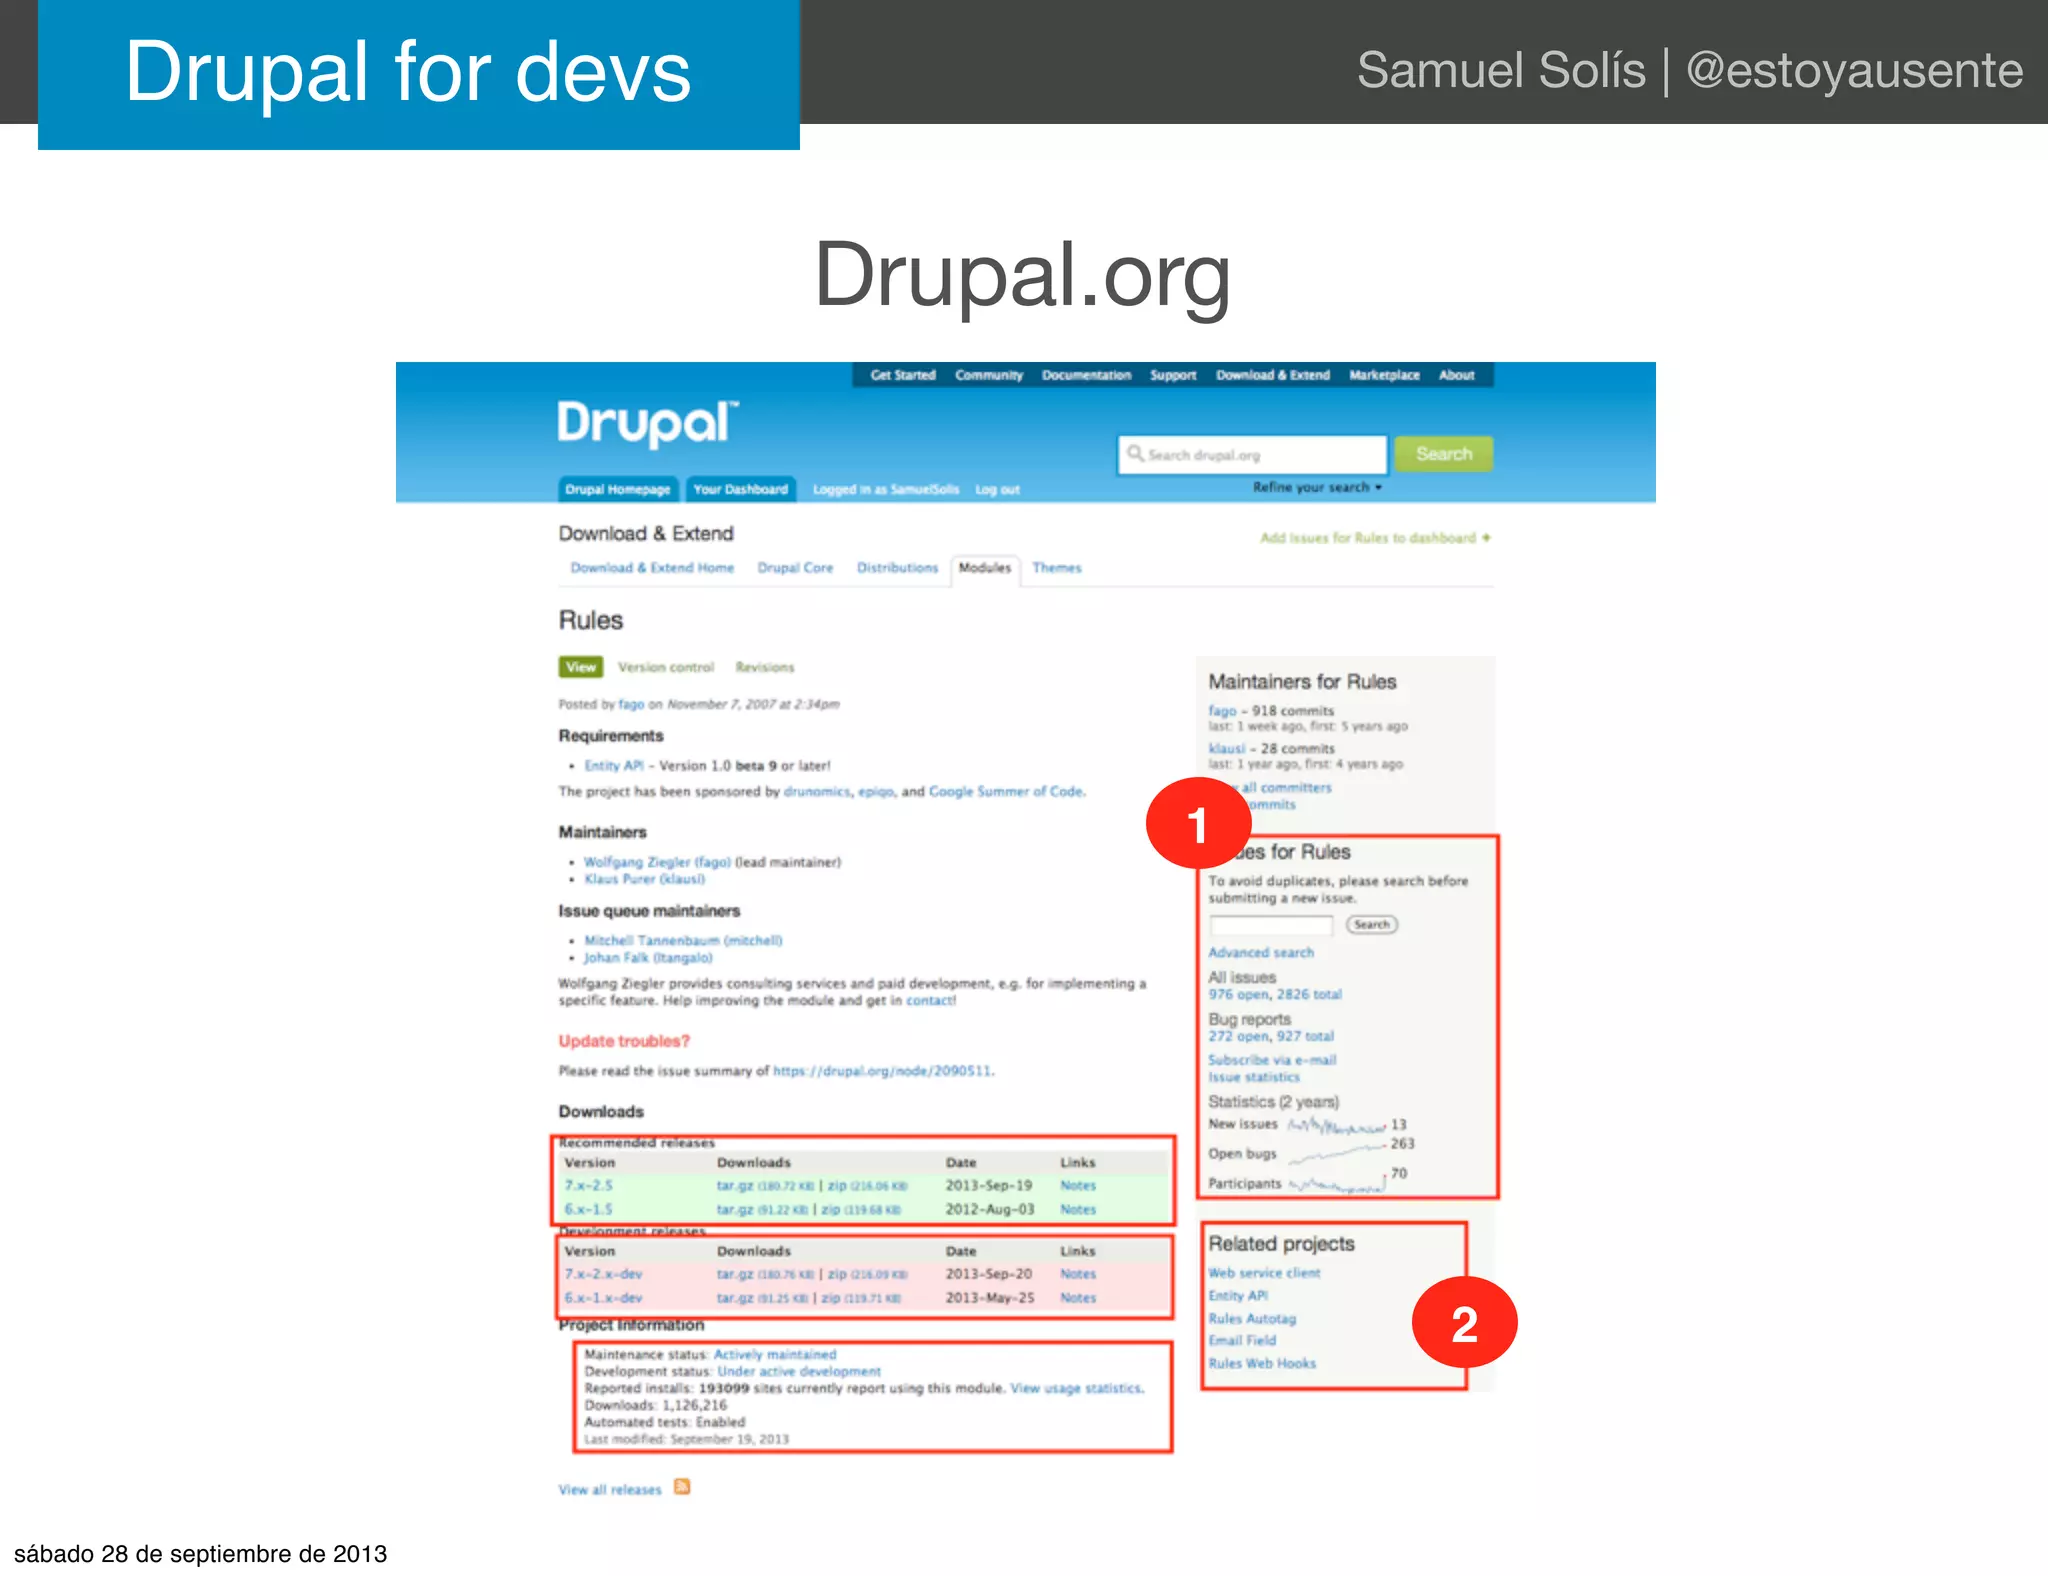The image size is (2048, 1576).
Task: Open Download & Extend in the top navigation
Action: point(1273,375)
